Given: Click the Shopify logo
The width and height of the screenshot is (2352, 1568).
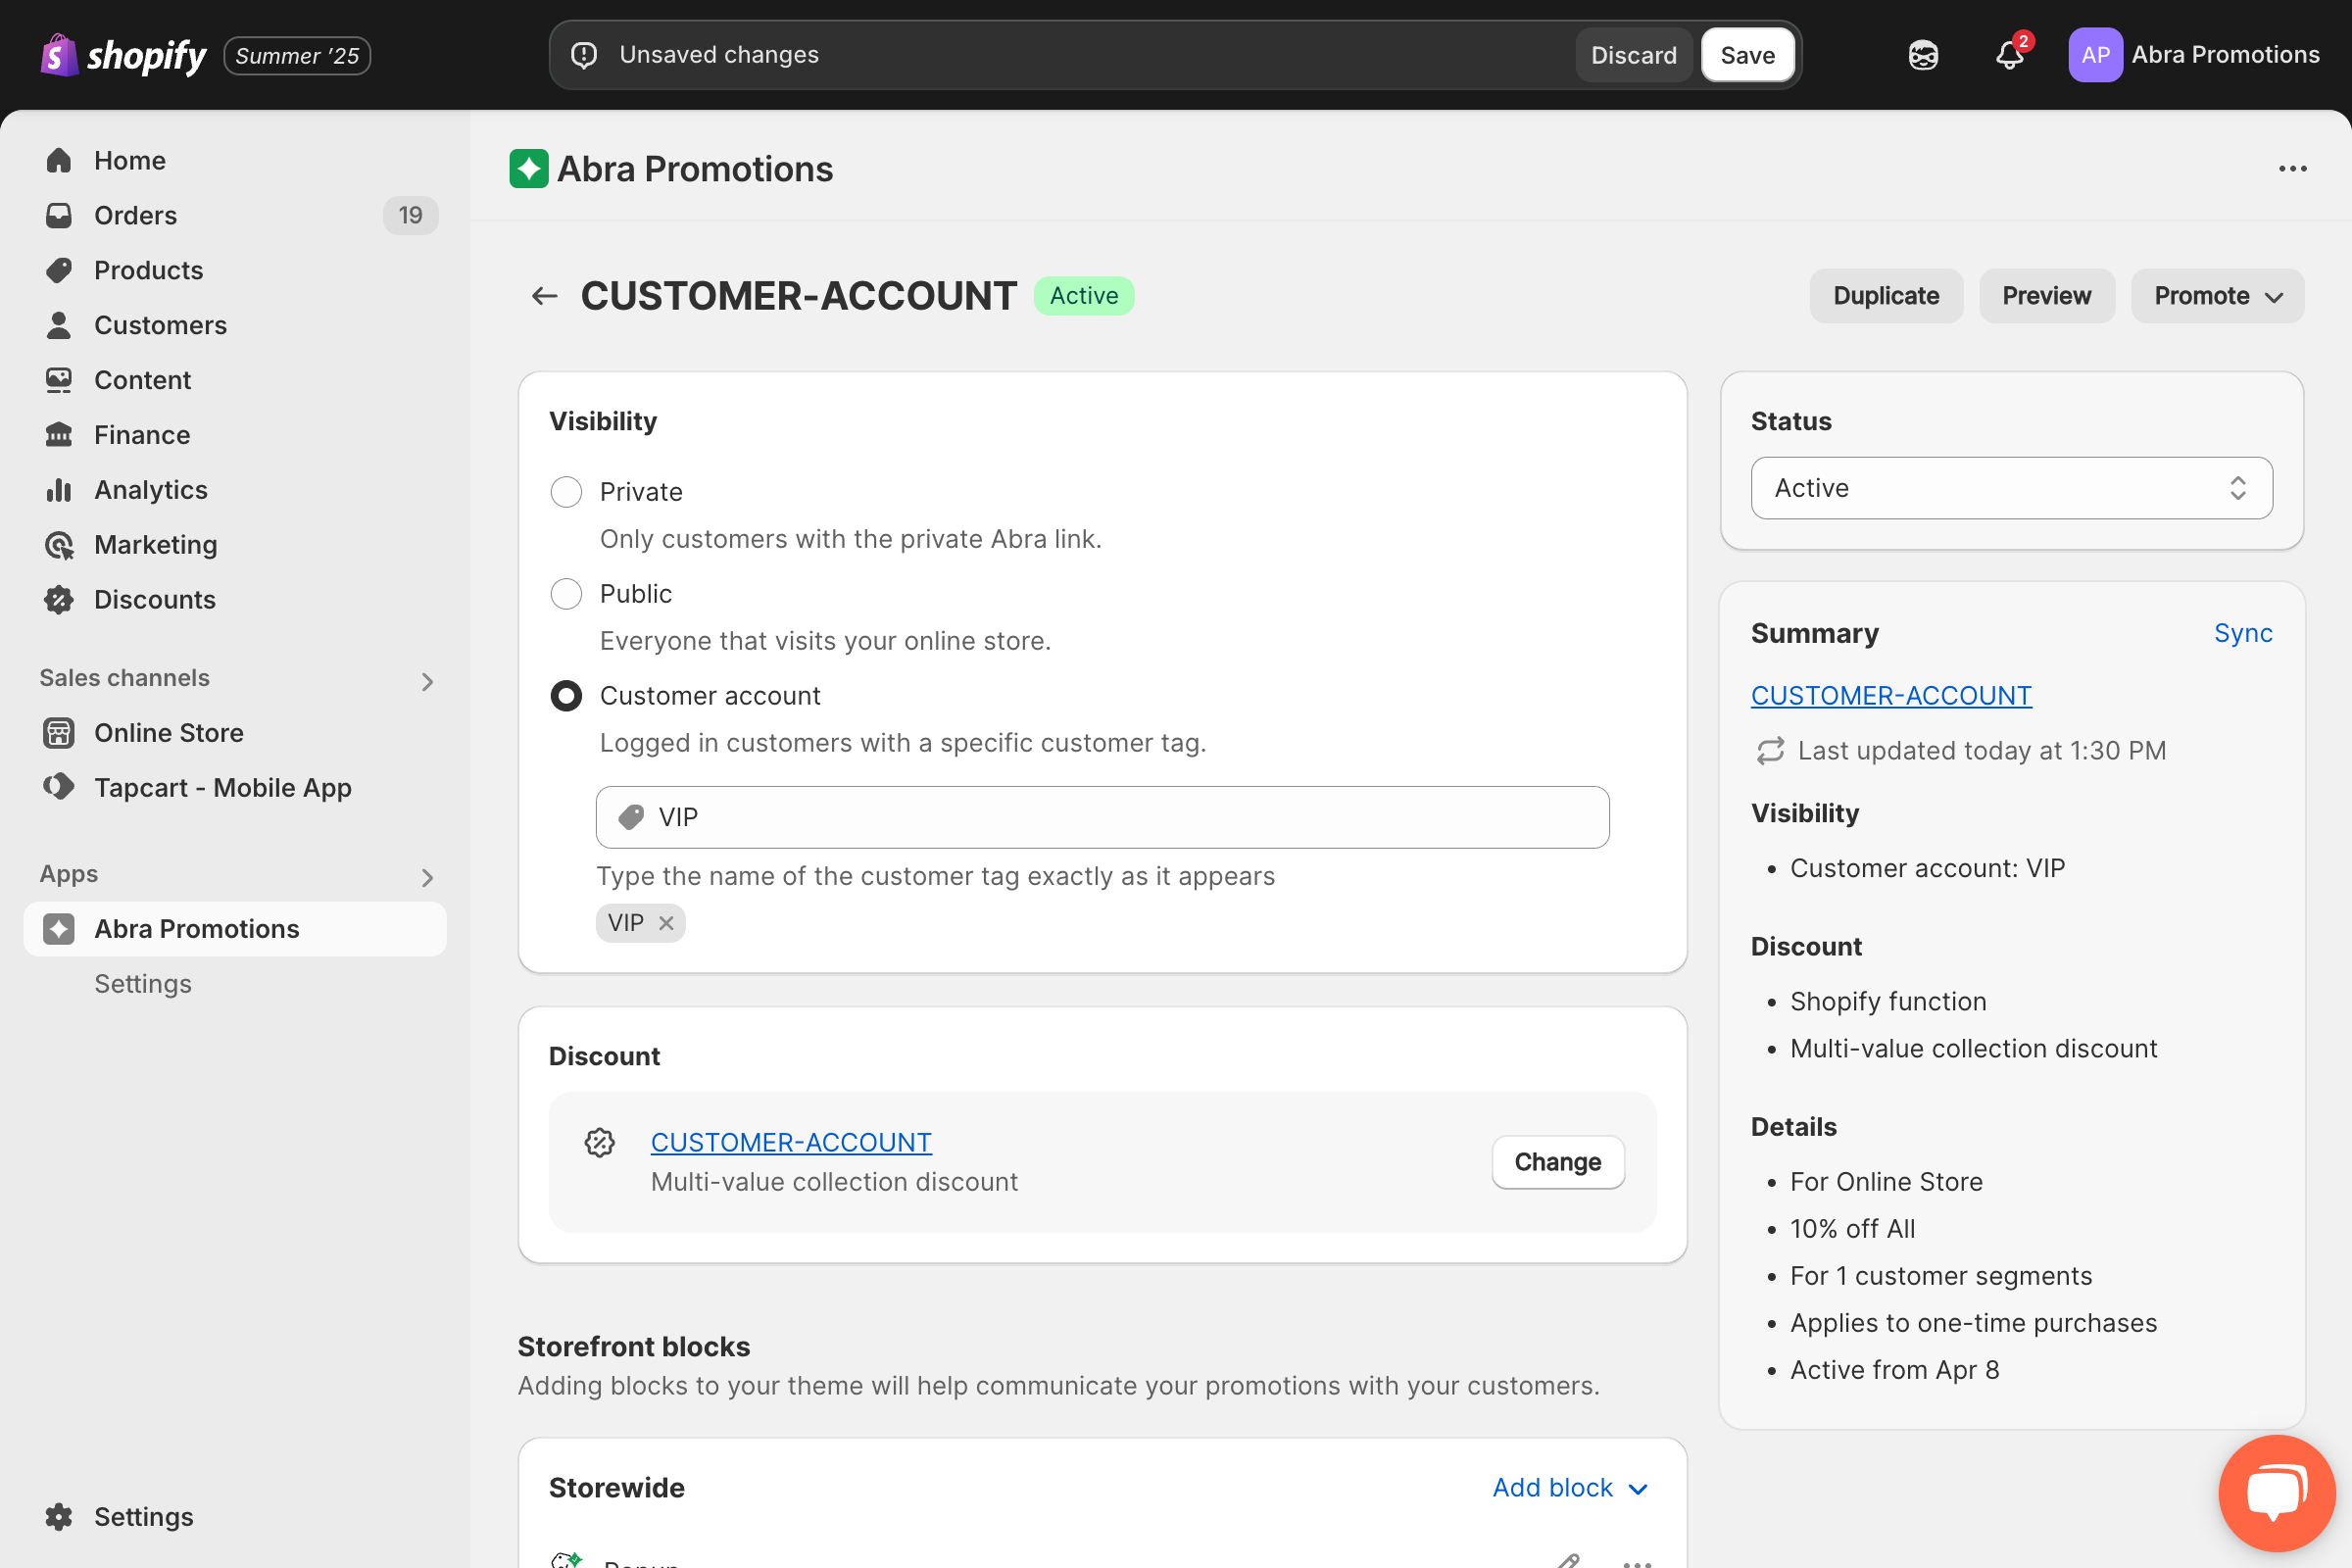Looking at the screenshot, I should pos(123,55).
